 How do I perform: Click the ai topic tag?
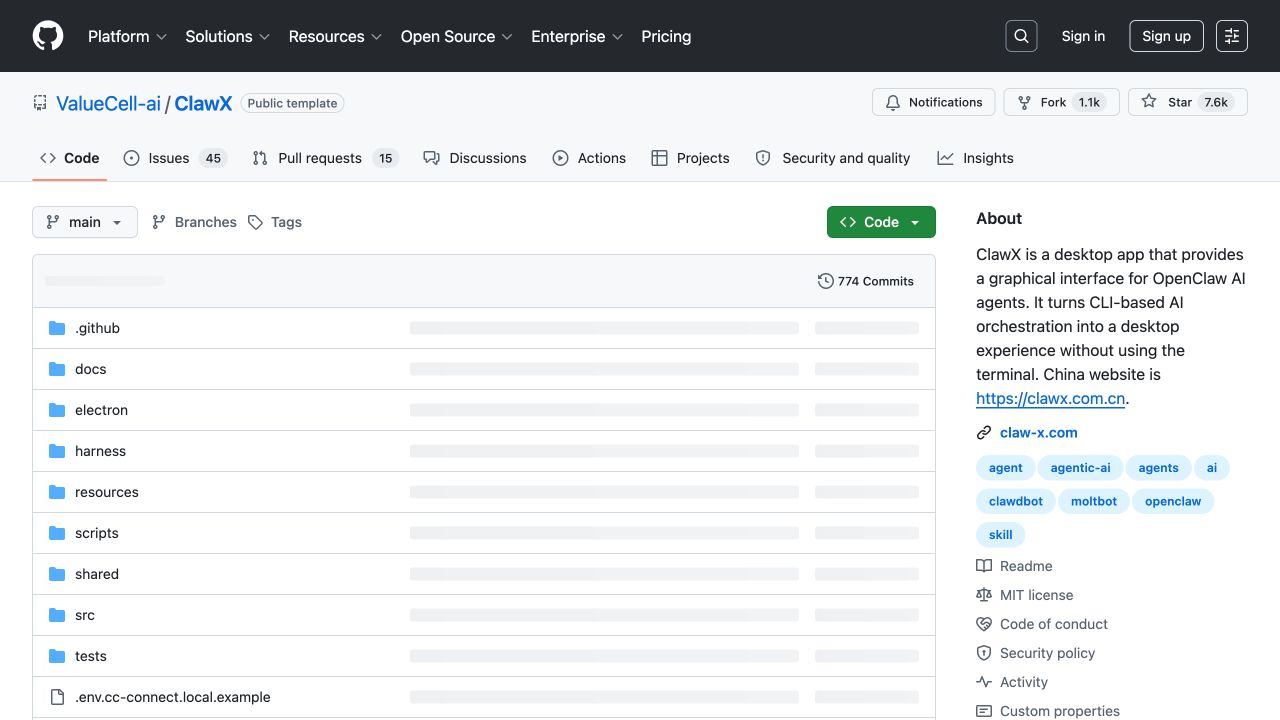[x=1212, y=468]
